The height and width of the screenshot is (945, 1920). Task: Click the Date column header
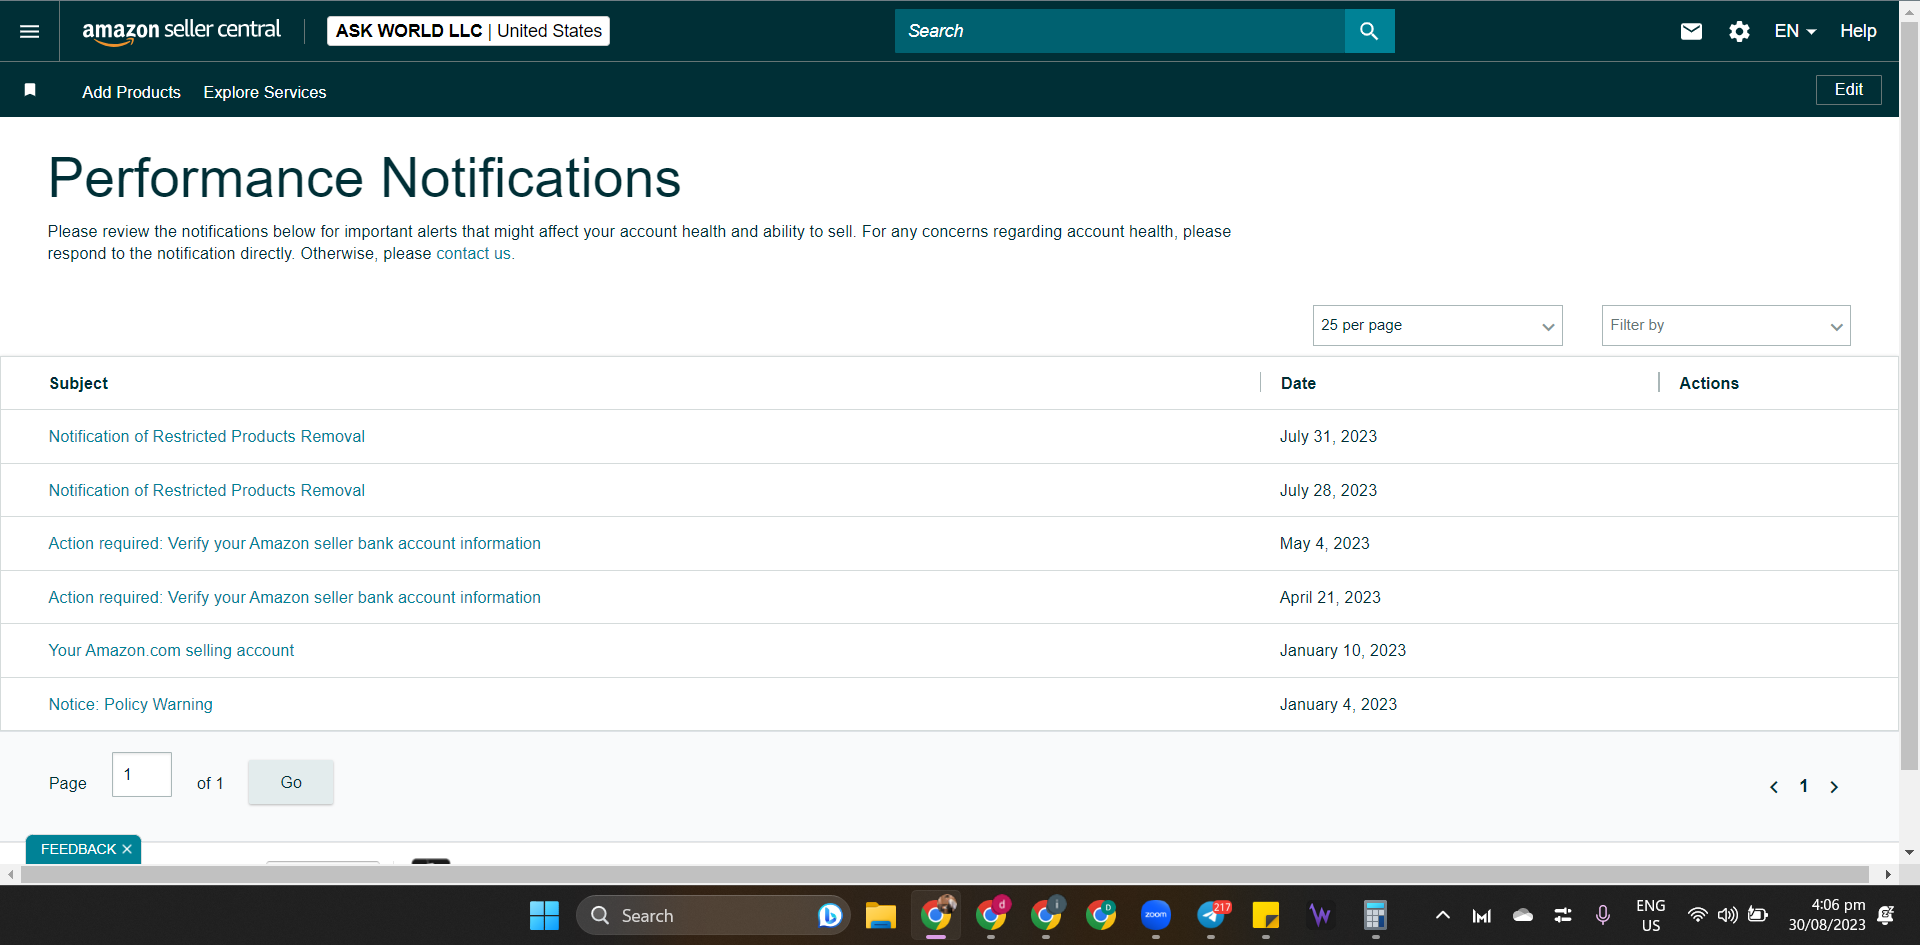[1298, 383]
